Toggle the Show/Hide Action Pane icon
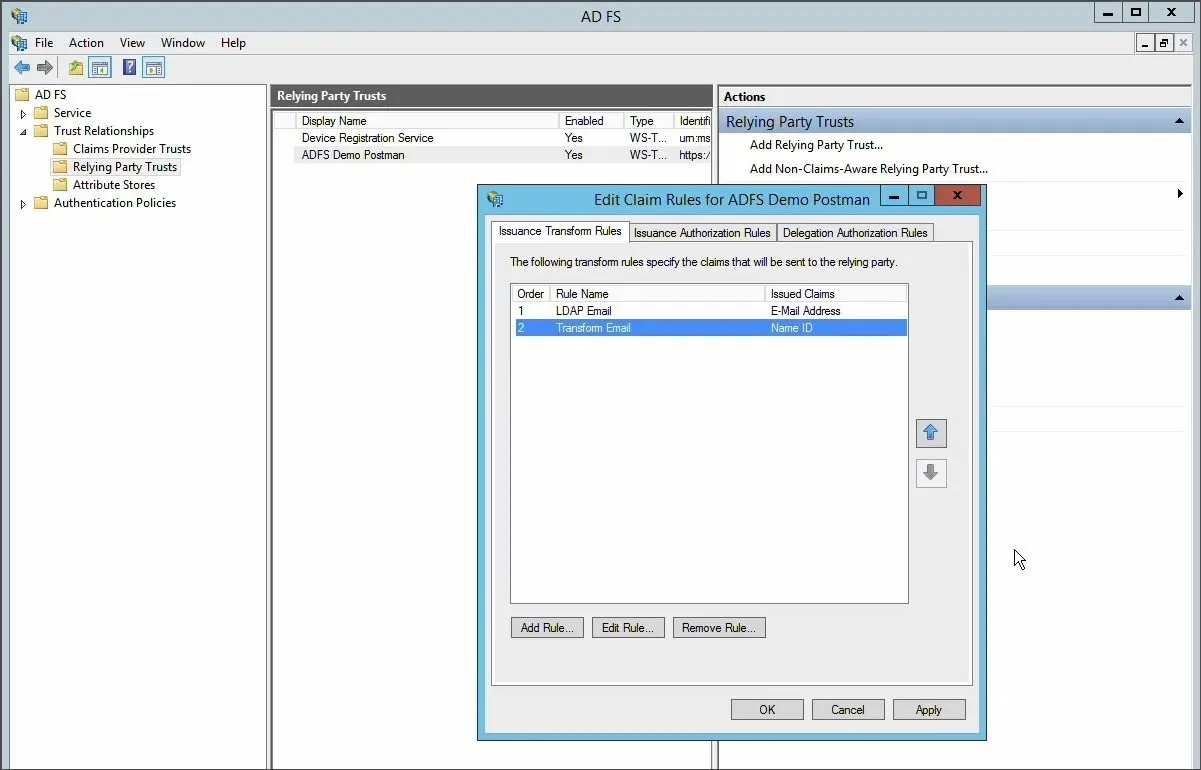 pyautogui.click(x=153, y=68)
